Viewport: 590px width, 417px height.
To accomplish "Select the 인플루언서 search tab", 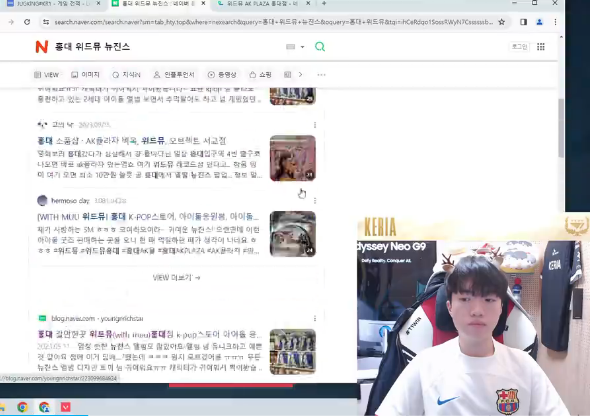I will click(x=174, y=75).
